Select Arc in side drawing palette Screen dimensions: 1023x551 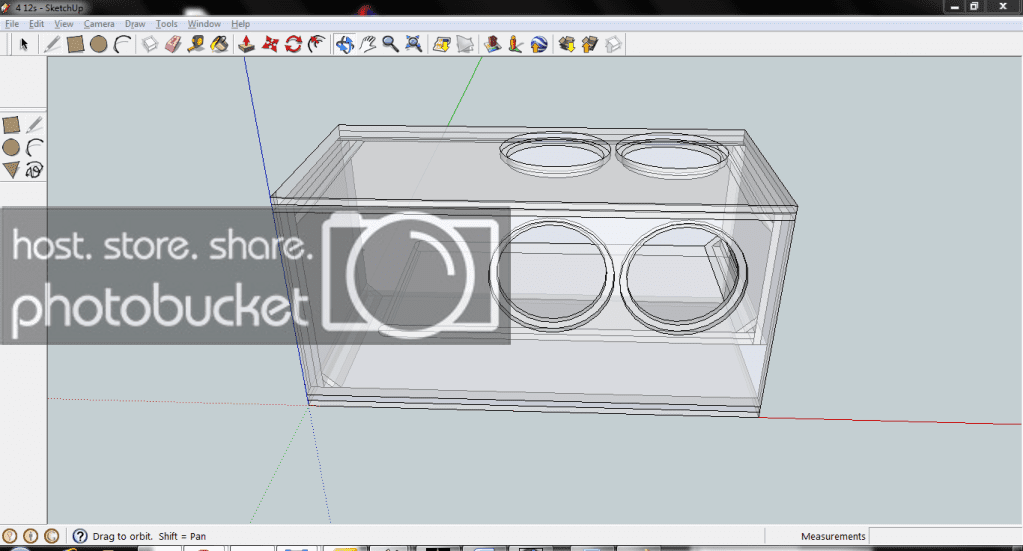click(35, 147)
